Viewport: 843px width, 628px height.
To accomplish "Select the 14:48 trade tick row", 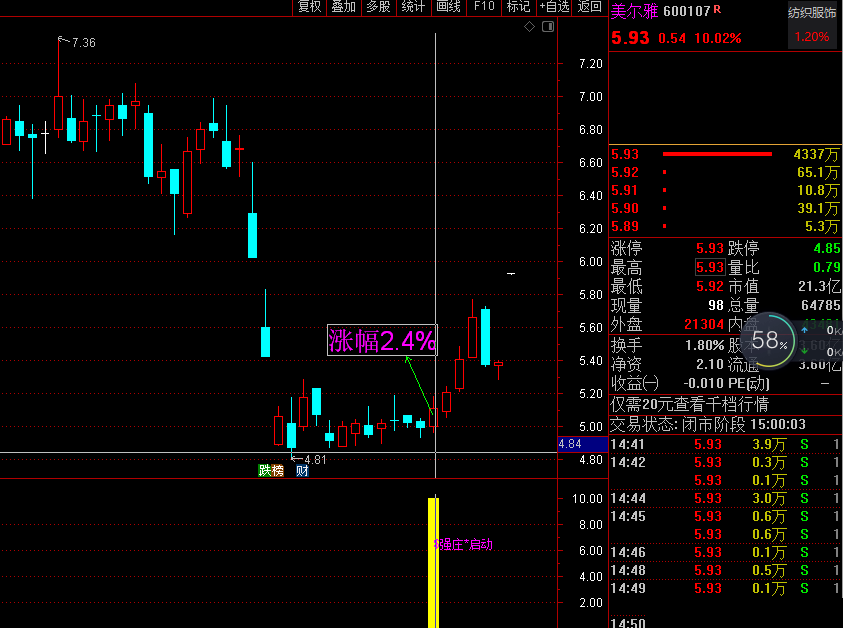I will [x=725, y=570].
